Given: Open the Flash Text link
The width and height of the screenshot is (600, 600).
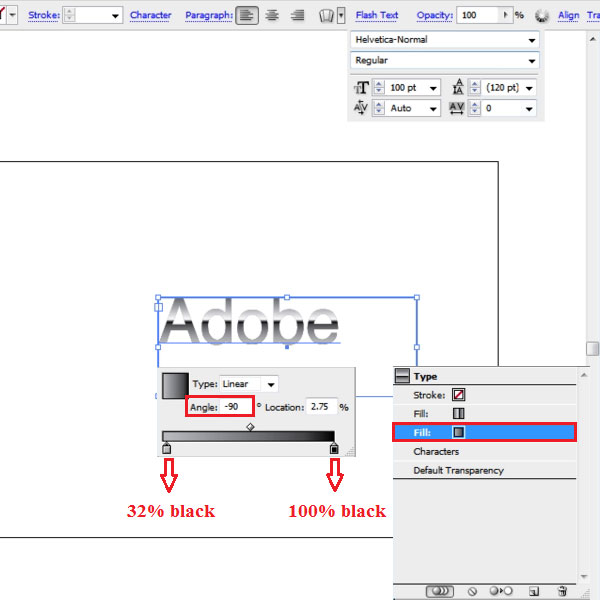Looking at the screenshot, I should click(377, 15).
